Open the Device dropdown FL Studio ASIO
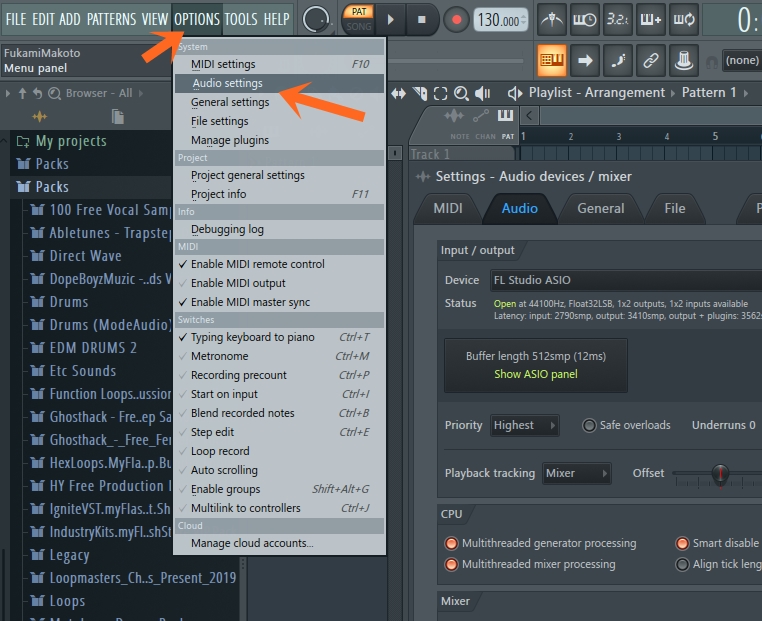 click(x=620, y=280)
